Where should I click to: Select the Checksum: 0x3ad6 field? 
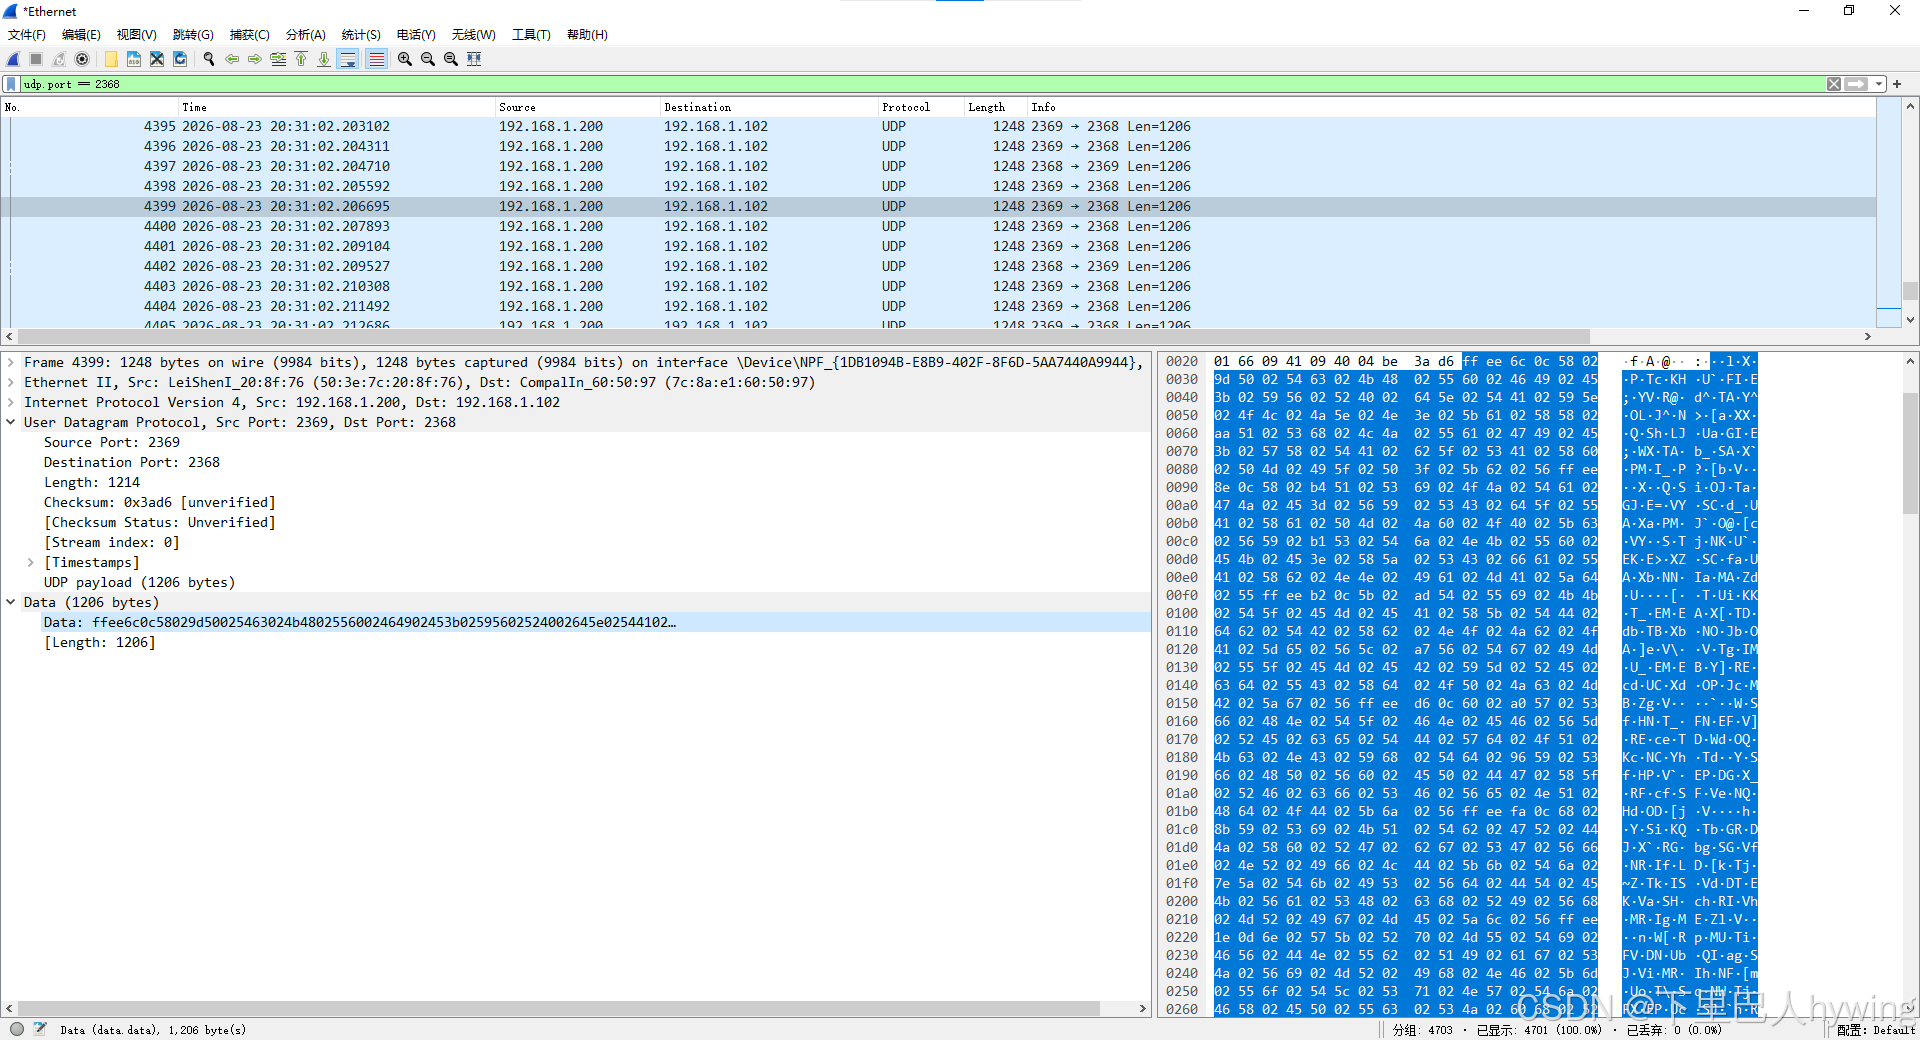pyautogui.click(x=159, y=502)
